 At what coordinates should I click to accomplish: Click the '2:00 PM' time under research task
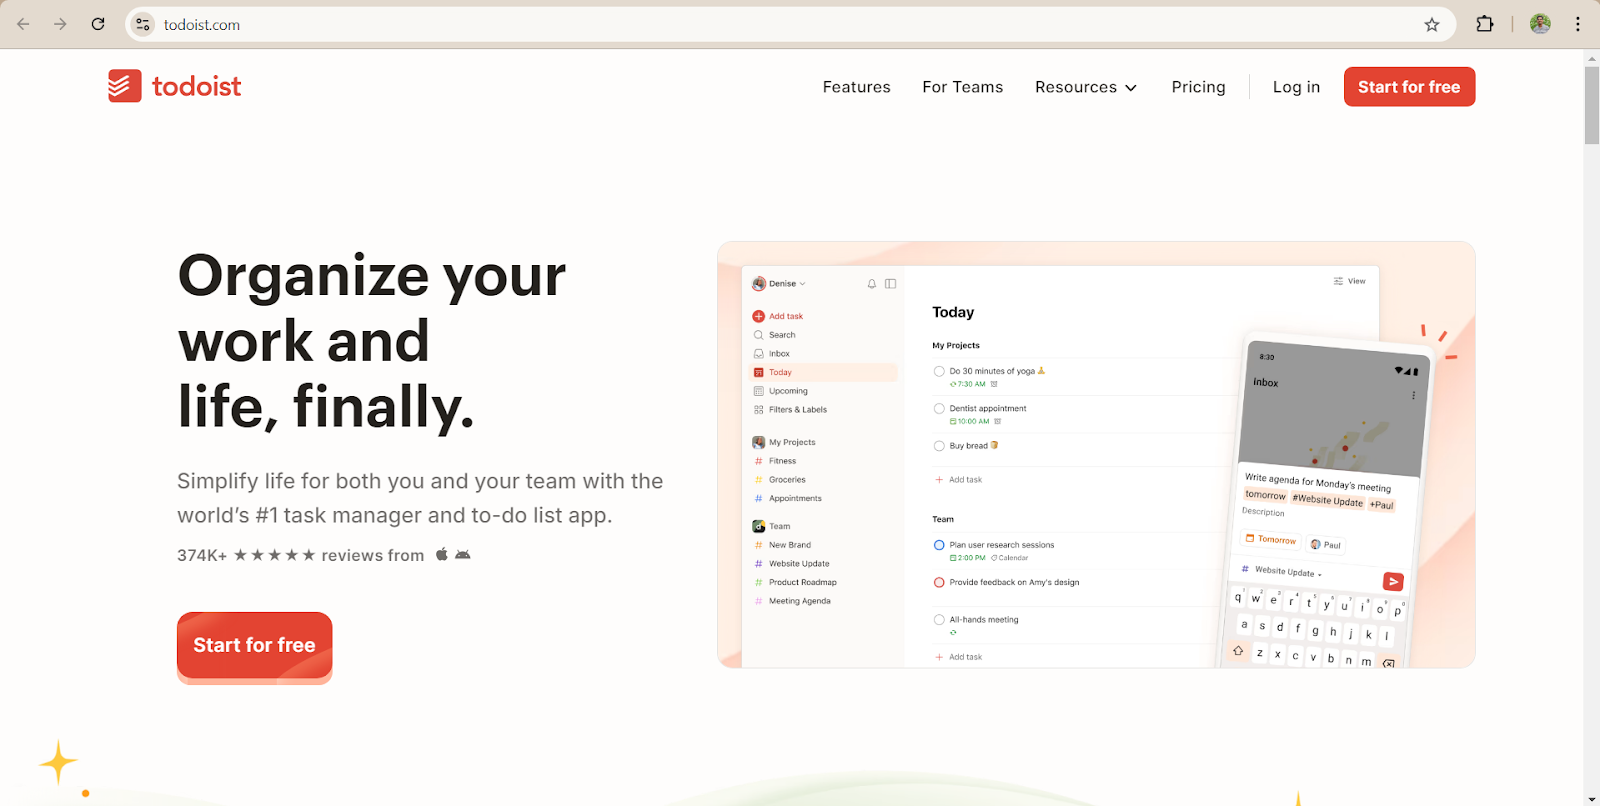(968, 558)
